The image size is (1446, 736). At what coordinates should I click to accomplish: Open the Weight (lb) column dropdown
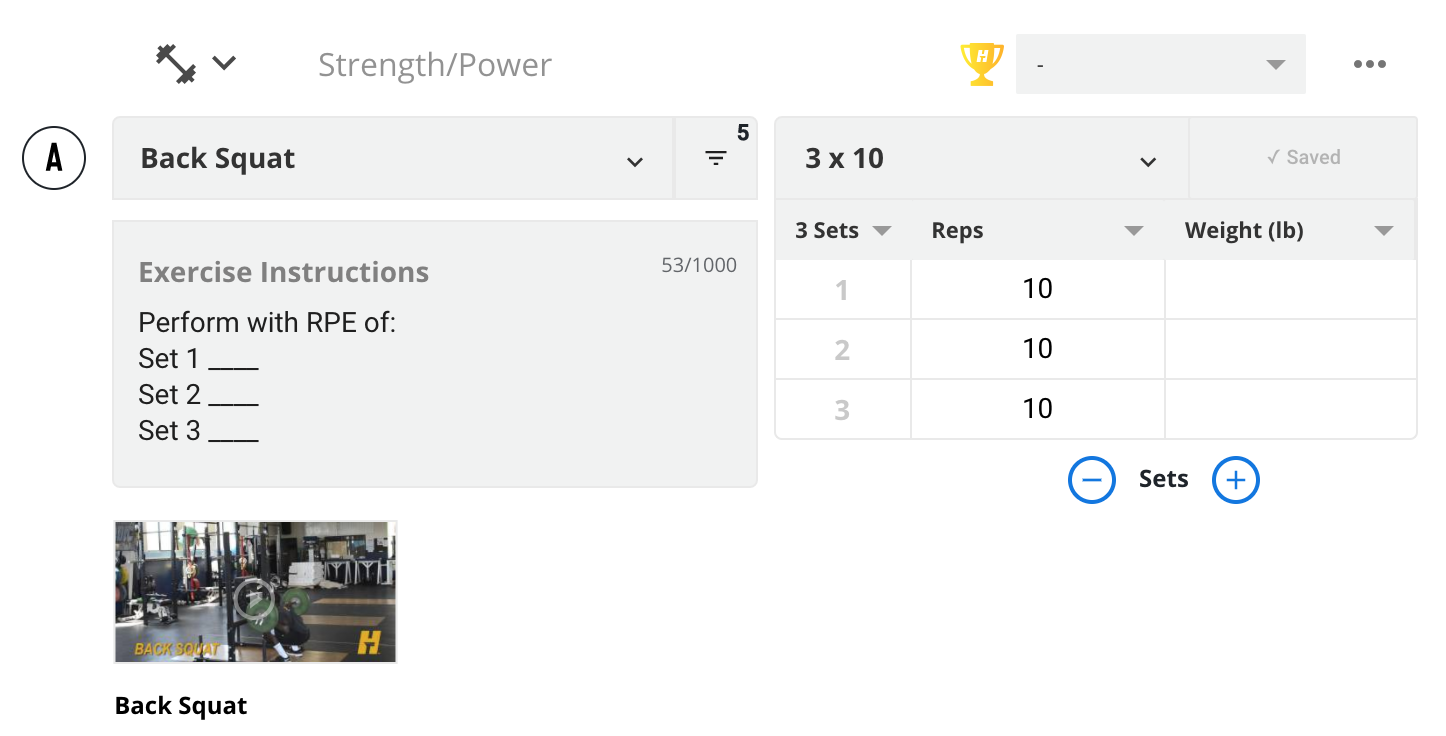(x=1291, y=230)
